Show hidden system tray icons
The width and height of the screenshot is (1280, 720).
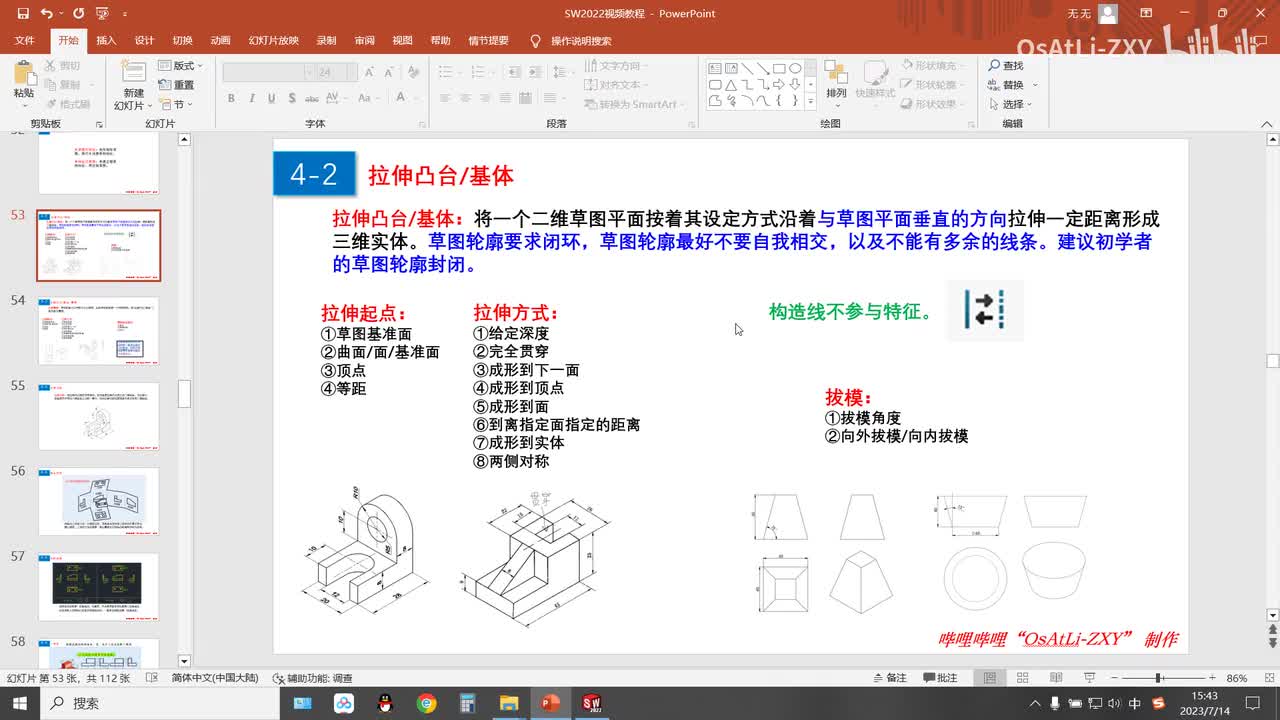tap(1033, 704)
